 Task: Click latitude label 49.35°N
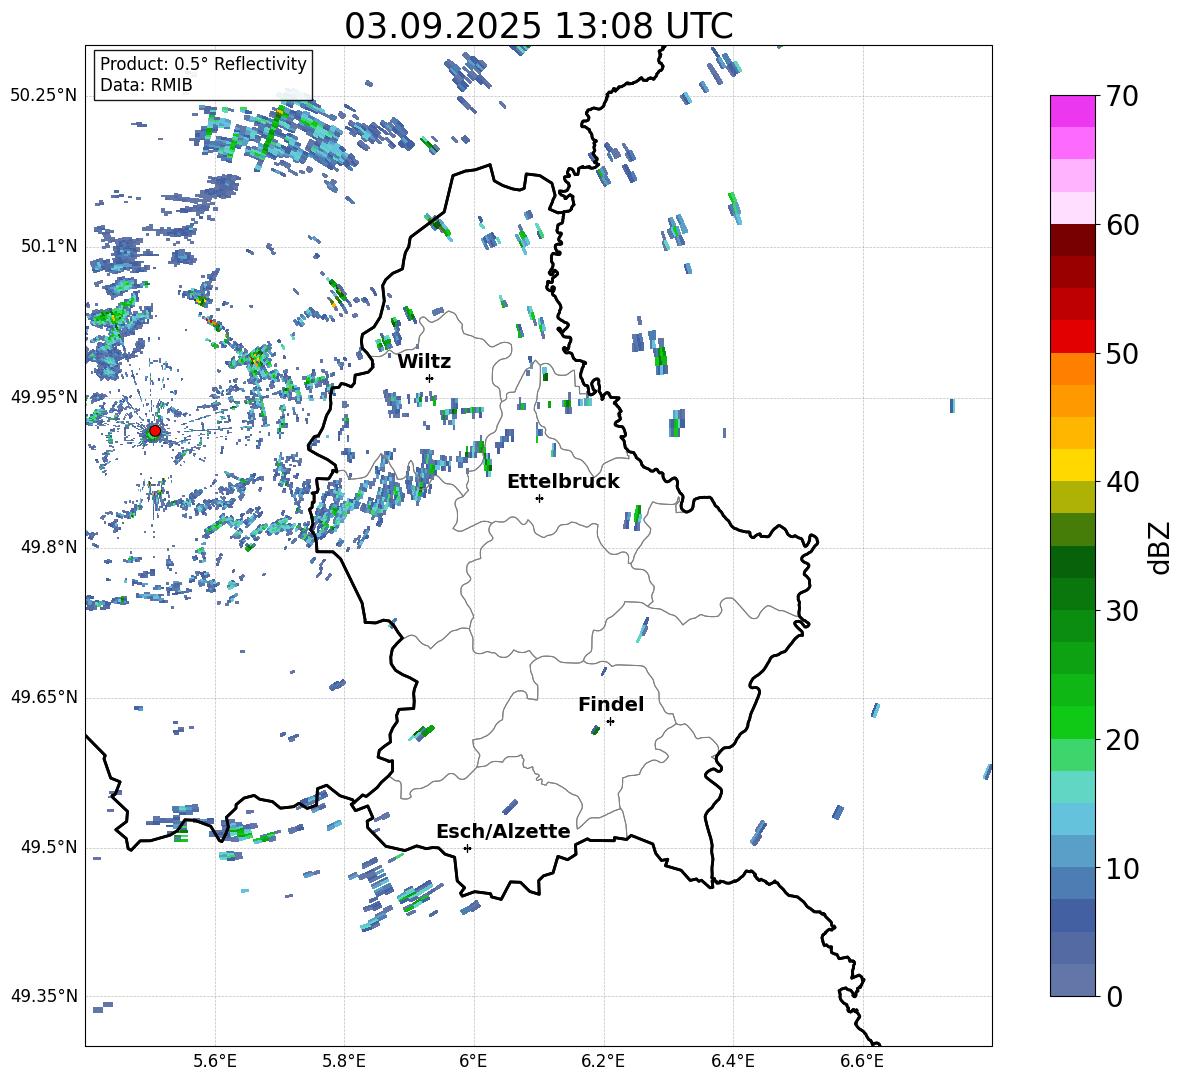44,996
